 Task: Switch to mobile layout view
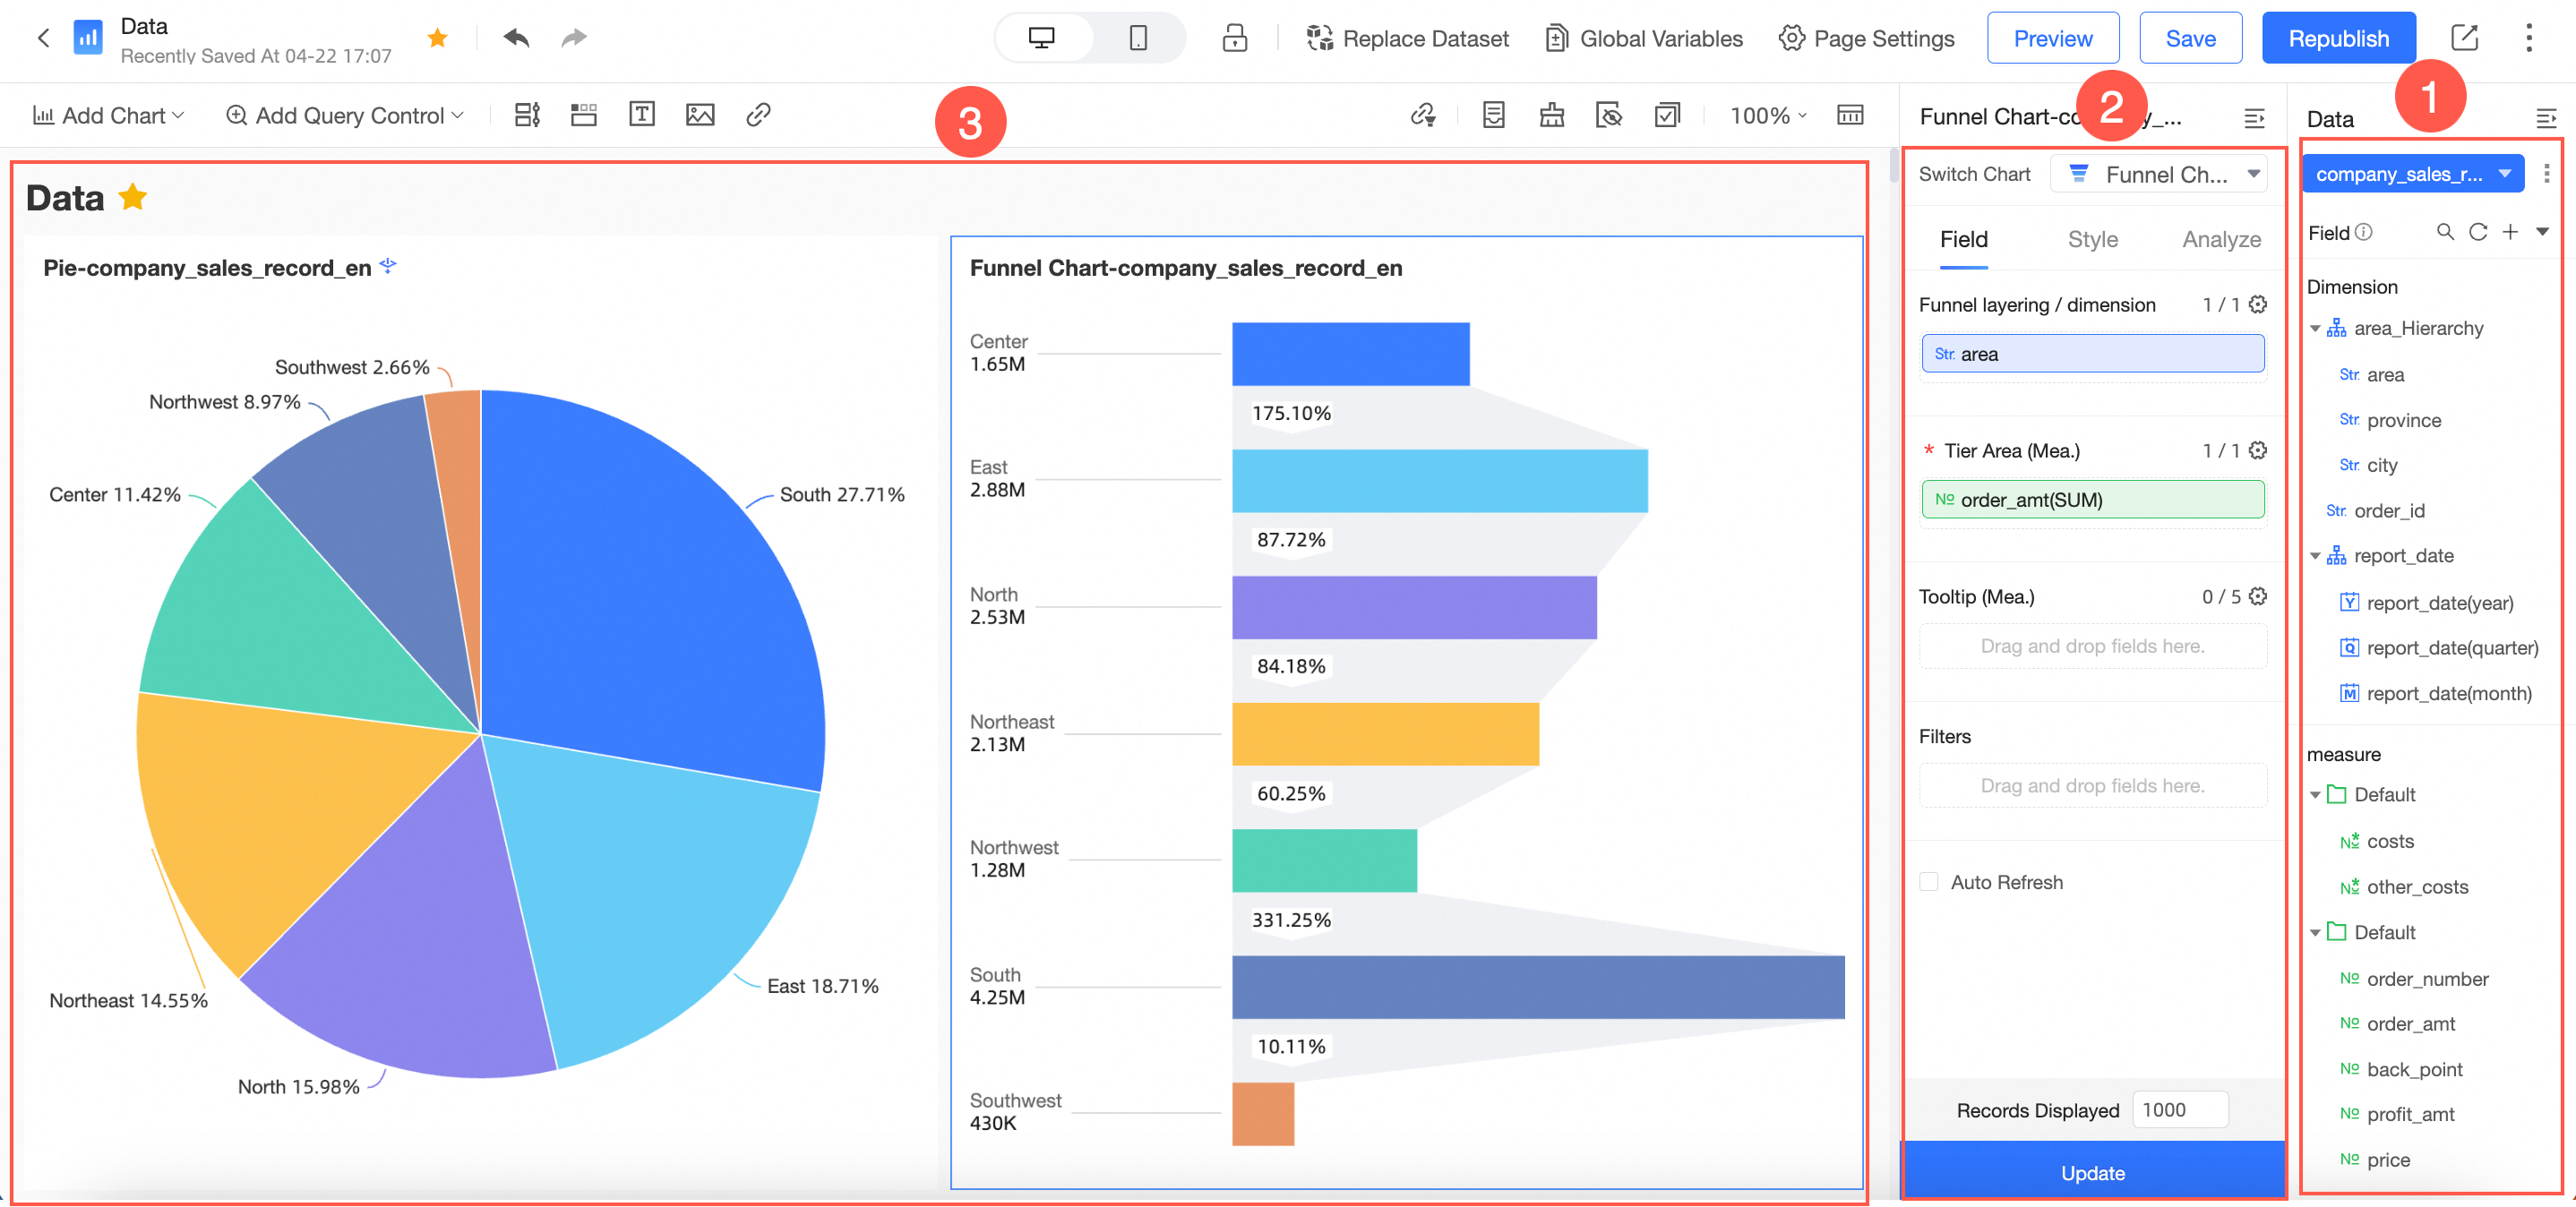click(1138, 38)
